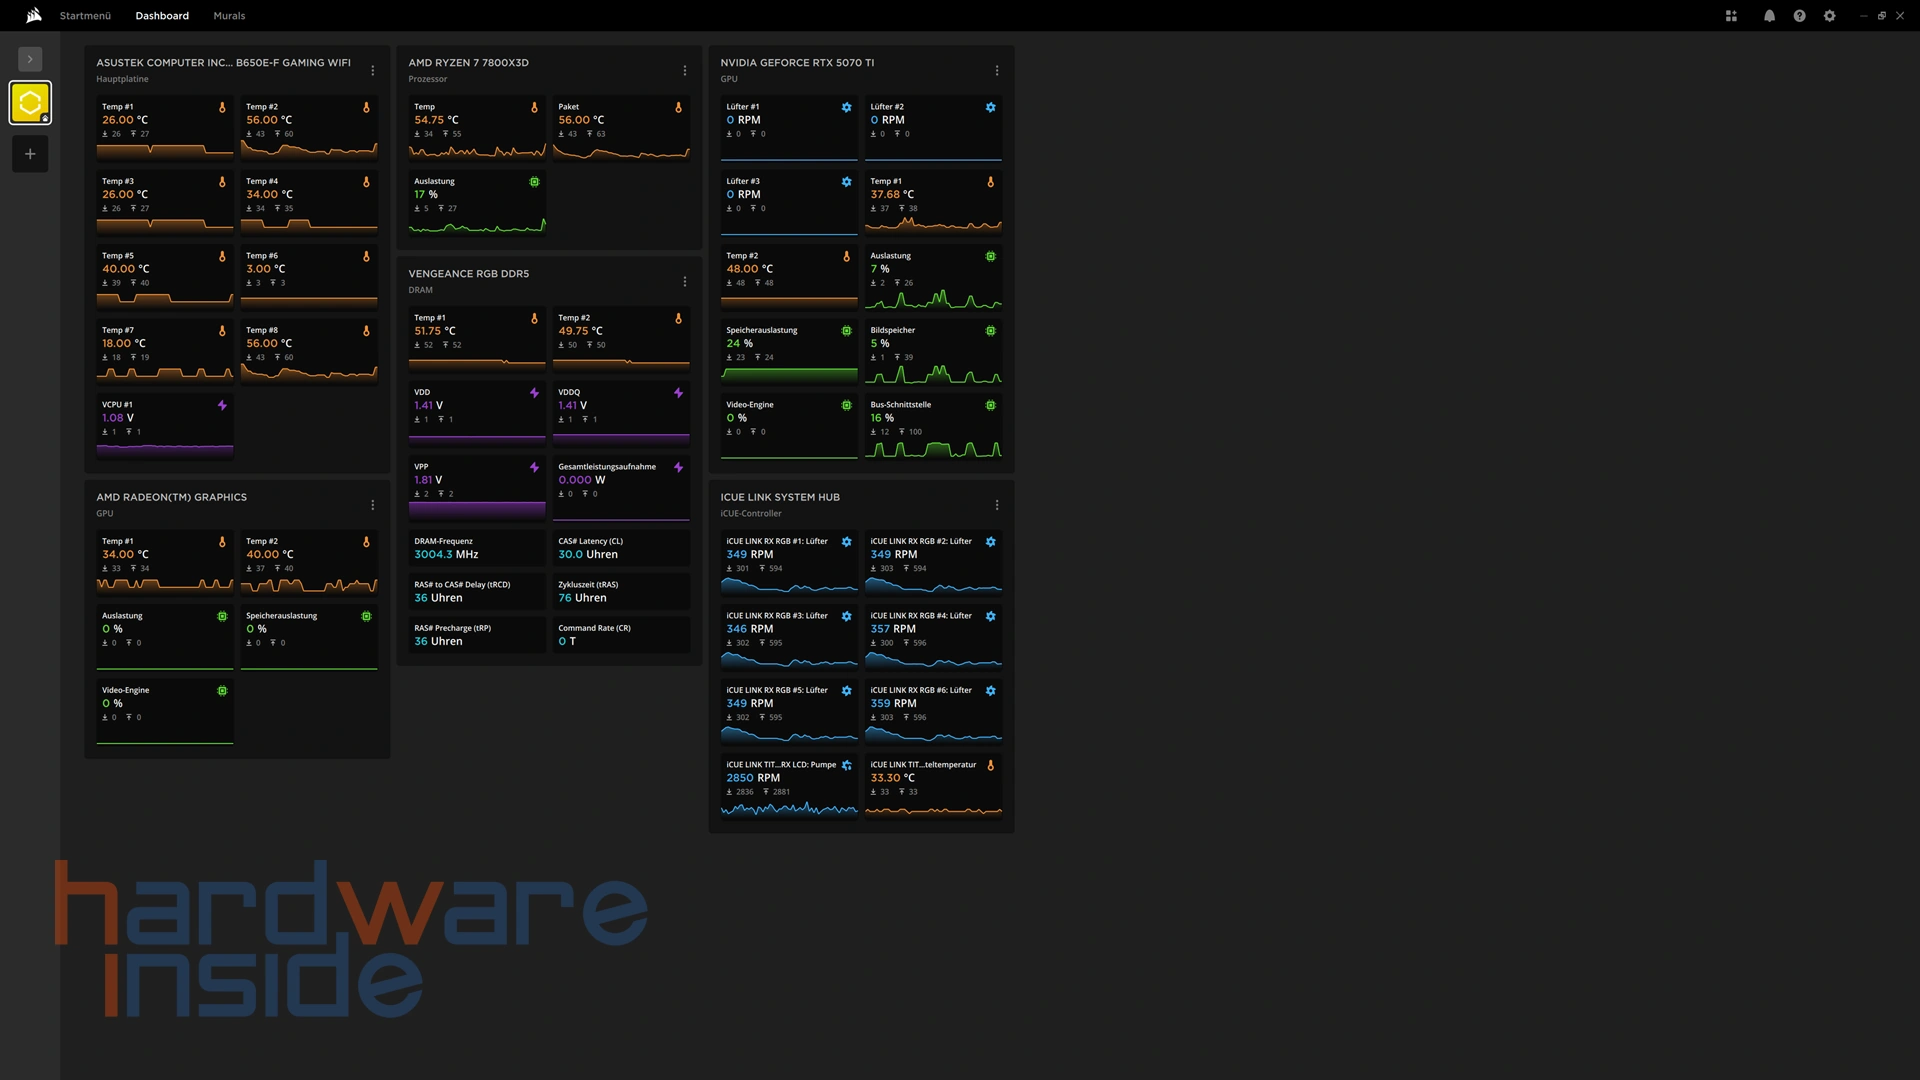Open AMD Ryzen 7 7800X3D panel menu
Image resolution: width=1920 pixels, height=1080 pixels.
pyautogui.click(x=685, y=71)
